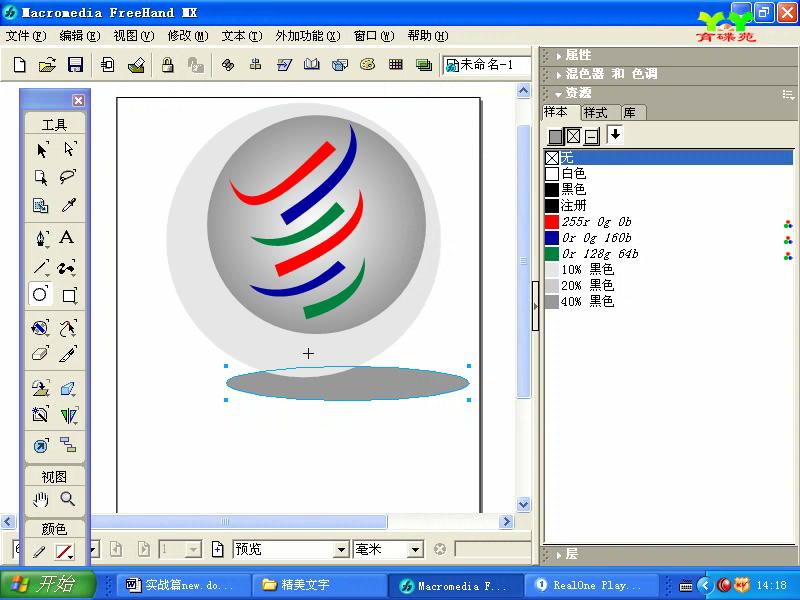Select the 40% 黑色 swatch
This screenshot has height=600, width=800.
669,302
